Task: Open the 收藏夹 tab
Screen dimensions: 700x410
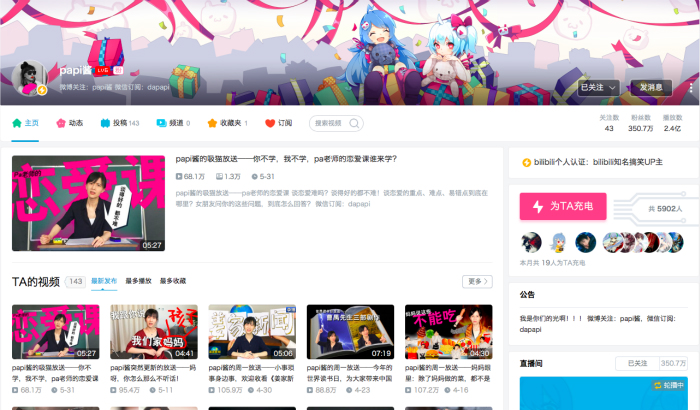Action: (x=227, y=123)
